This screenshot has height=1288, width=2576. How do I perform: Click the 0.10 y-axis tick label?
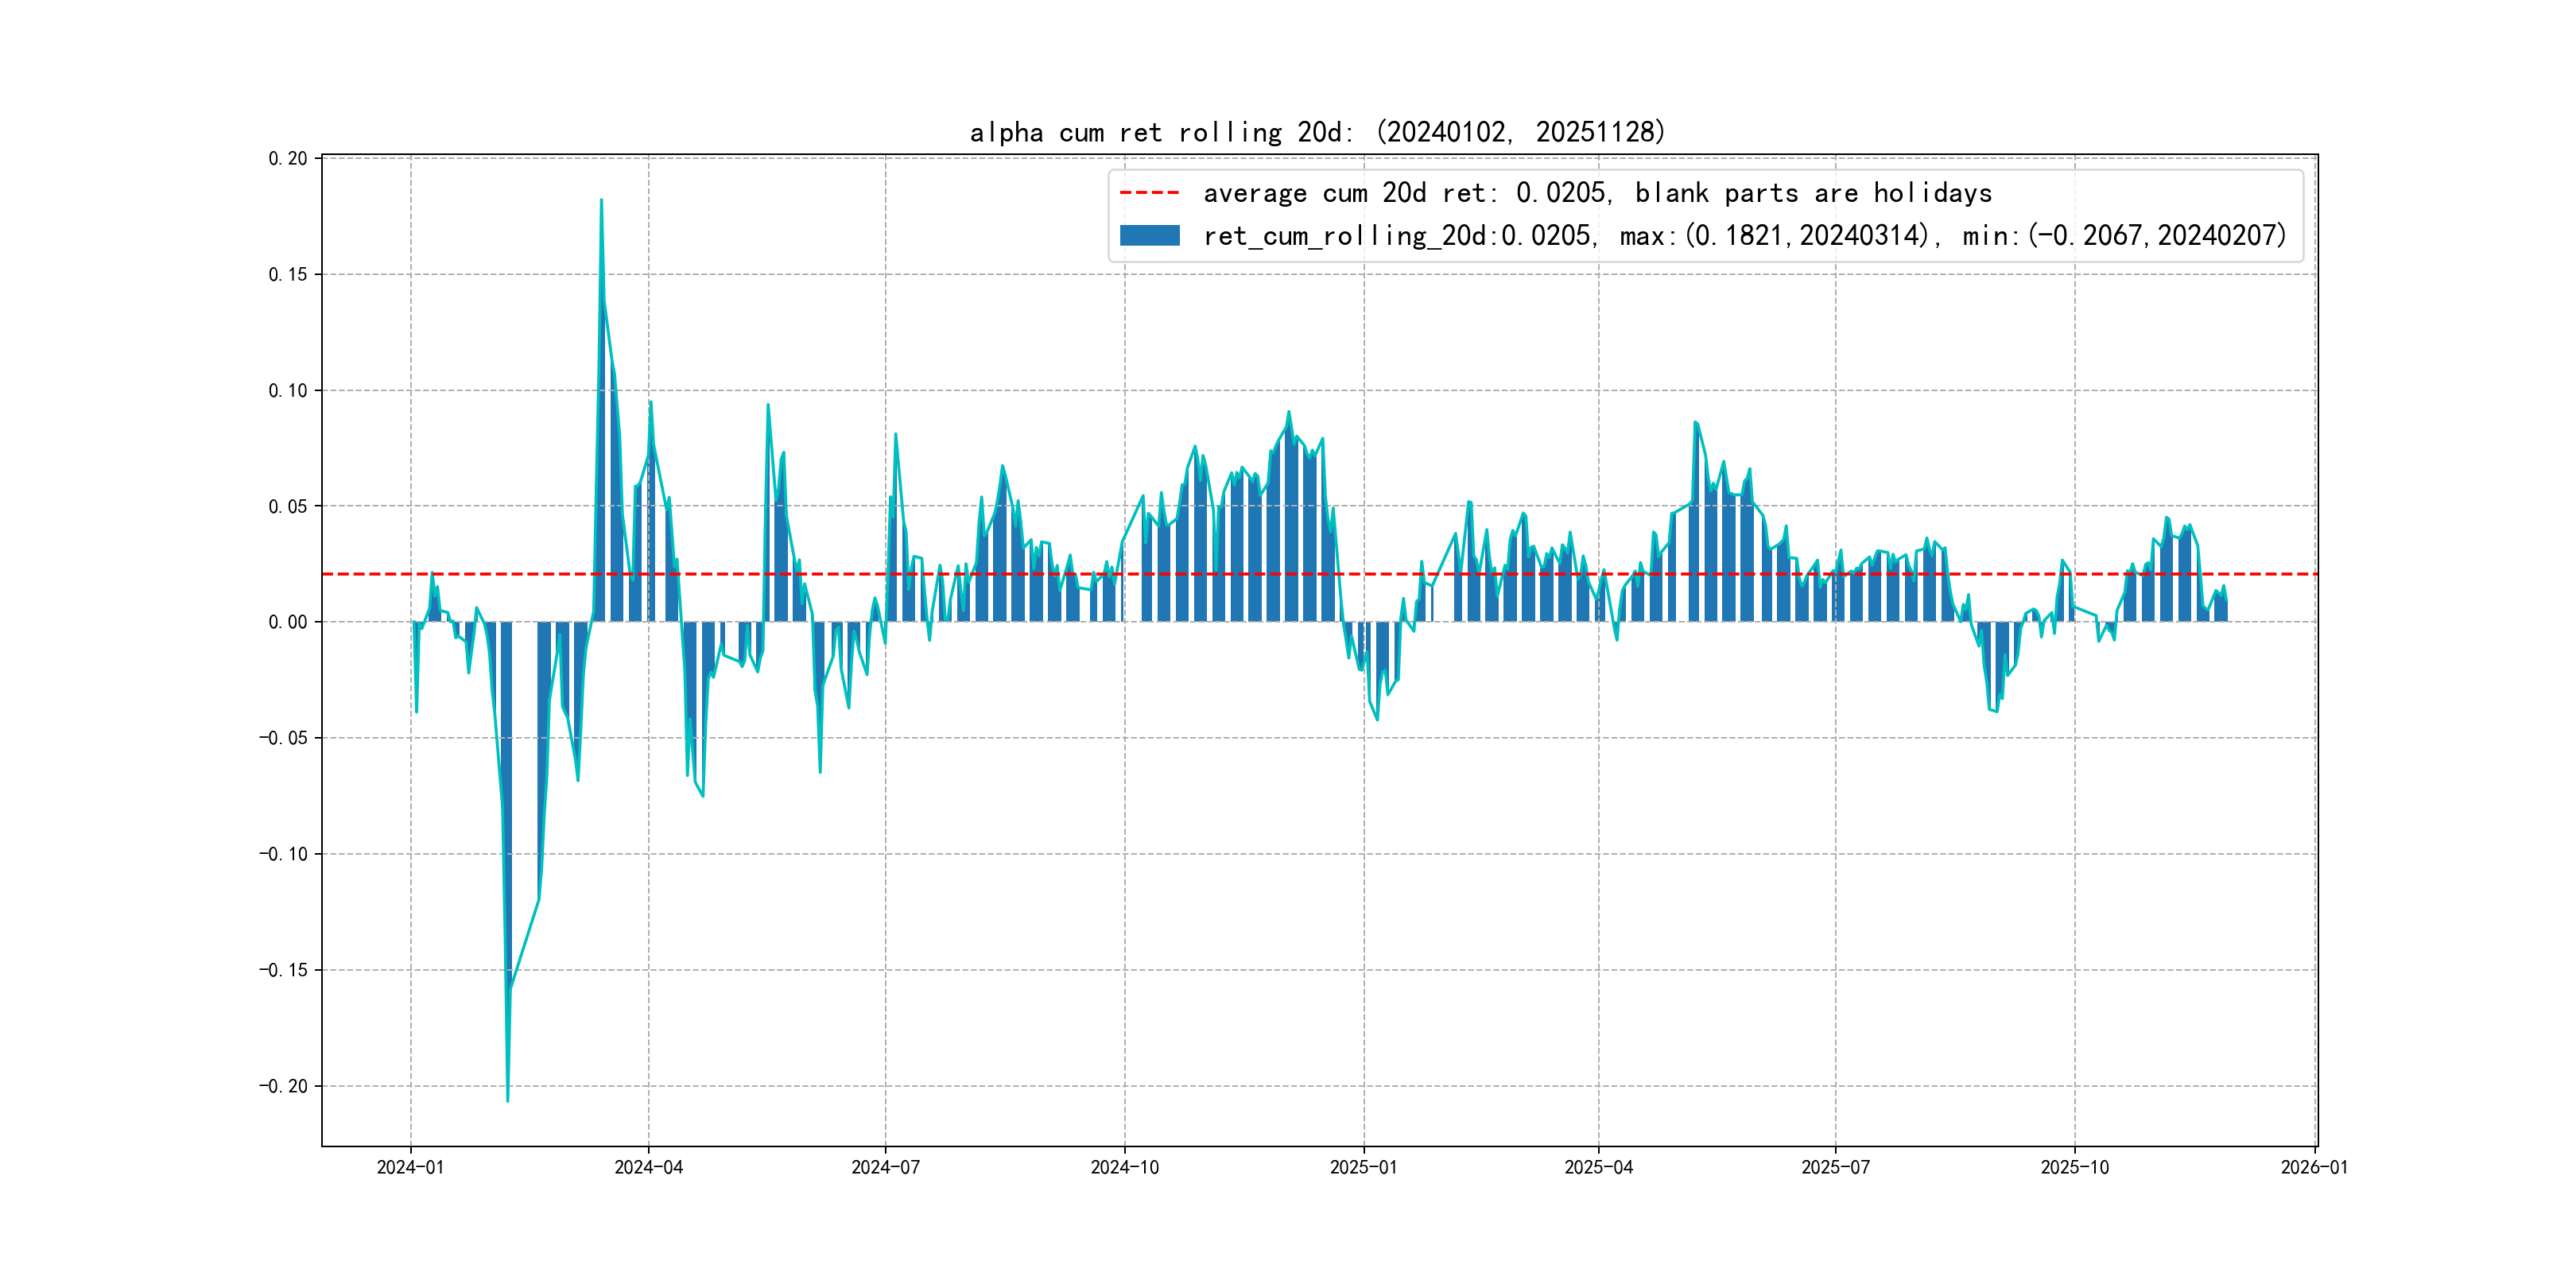coord(288,390)
